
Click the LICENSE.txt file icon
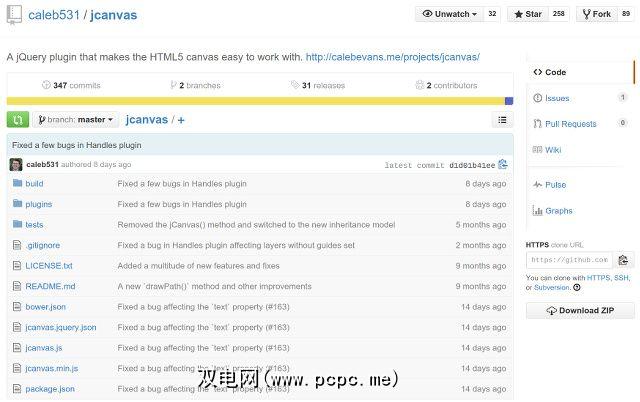[17, 266]
